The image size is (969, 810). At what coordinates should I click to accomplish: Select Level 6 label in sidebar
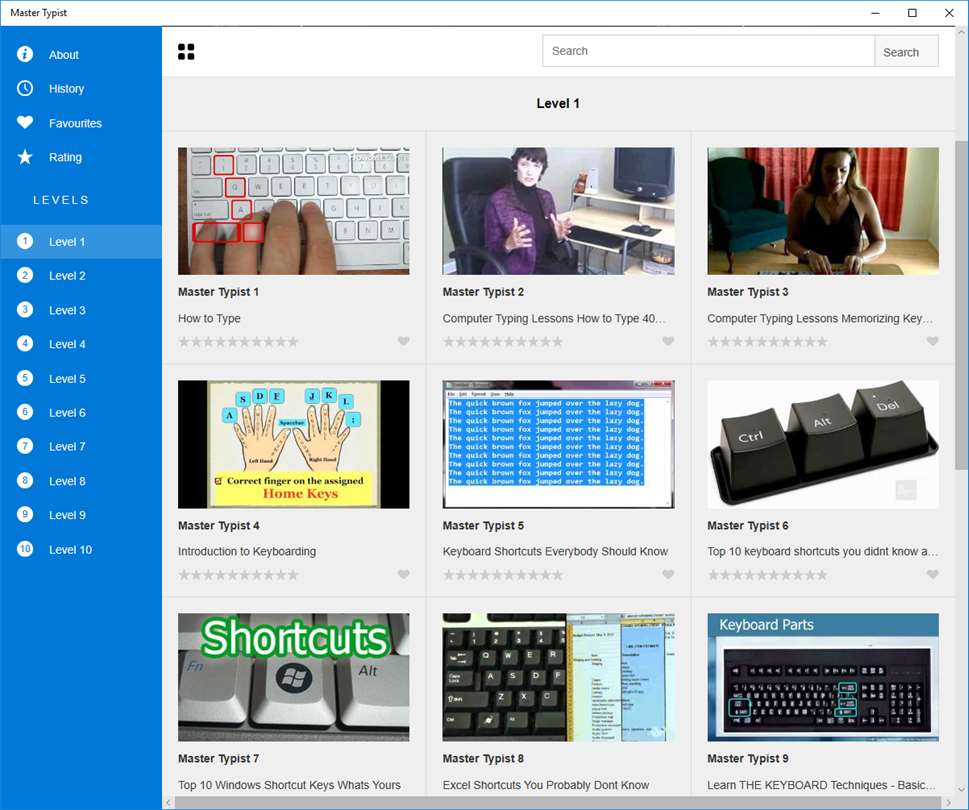pos(67,413)
